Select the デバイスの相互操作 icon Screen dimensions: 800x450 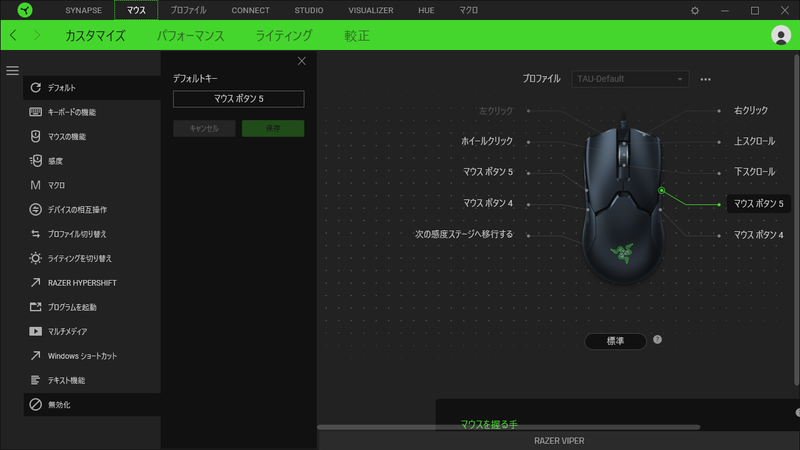35,209
